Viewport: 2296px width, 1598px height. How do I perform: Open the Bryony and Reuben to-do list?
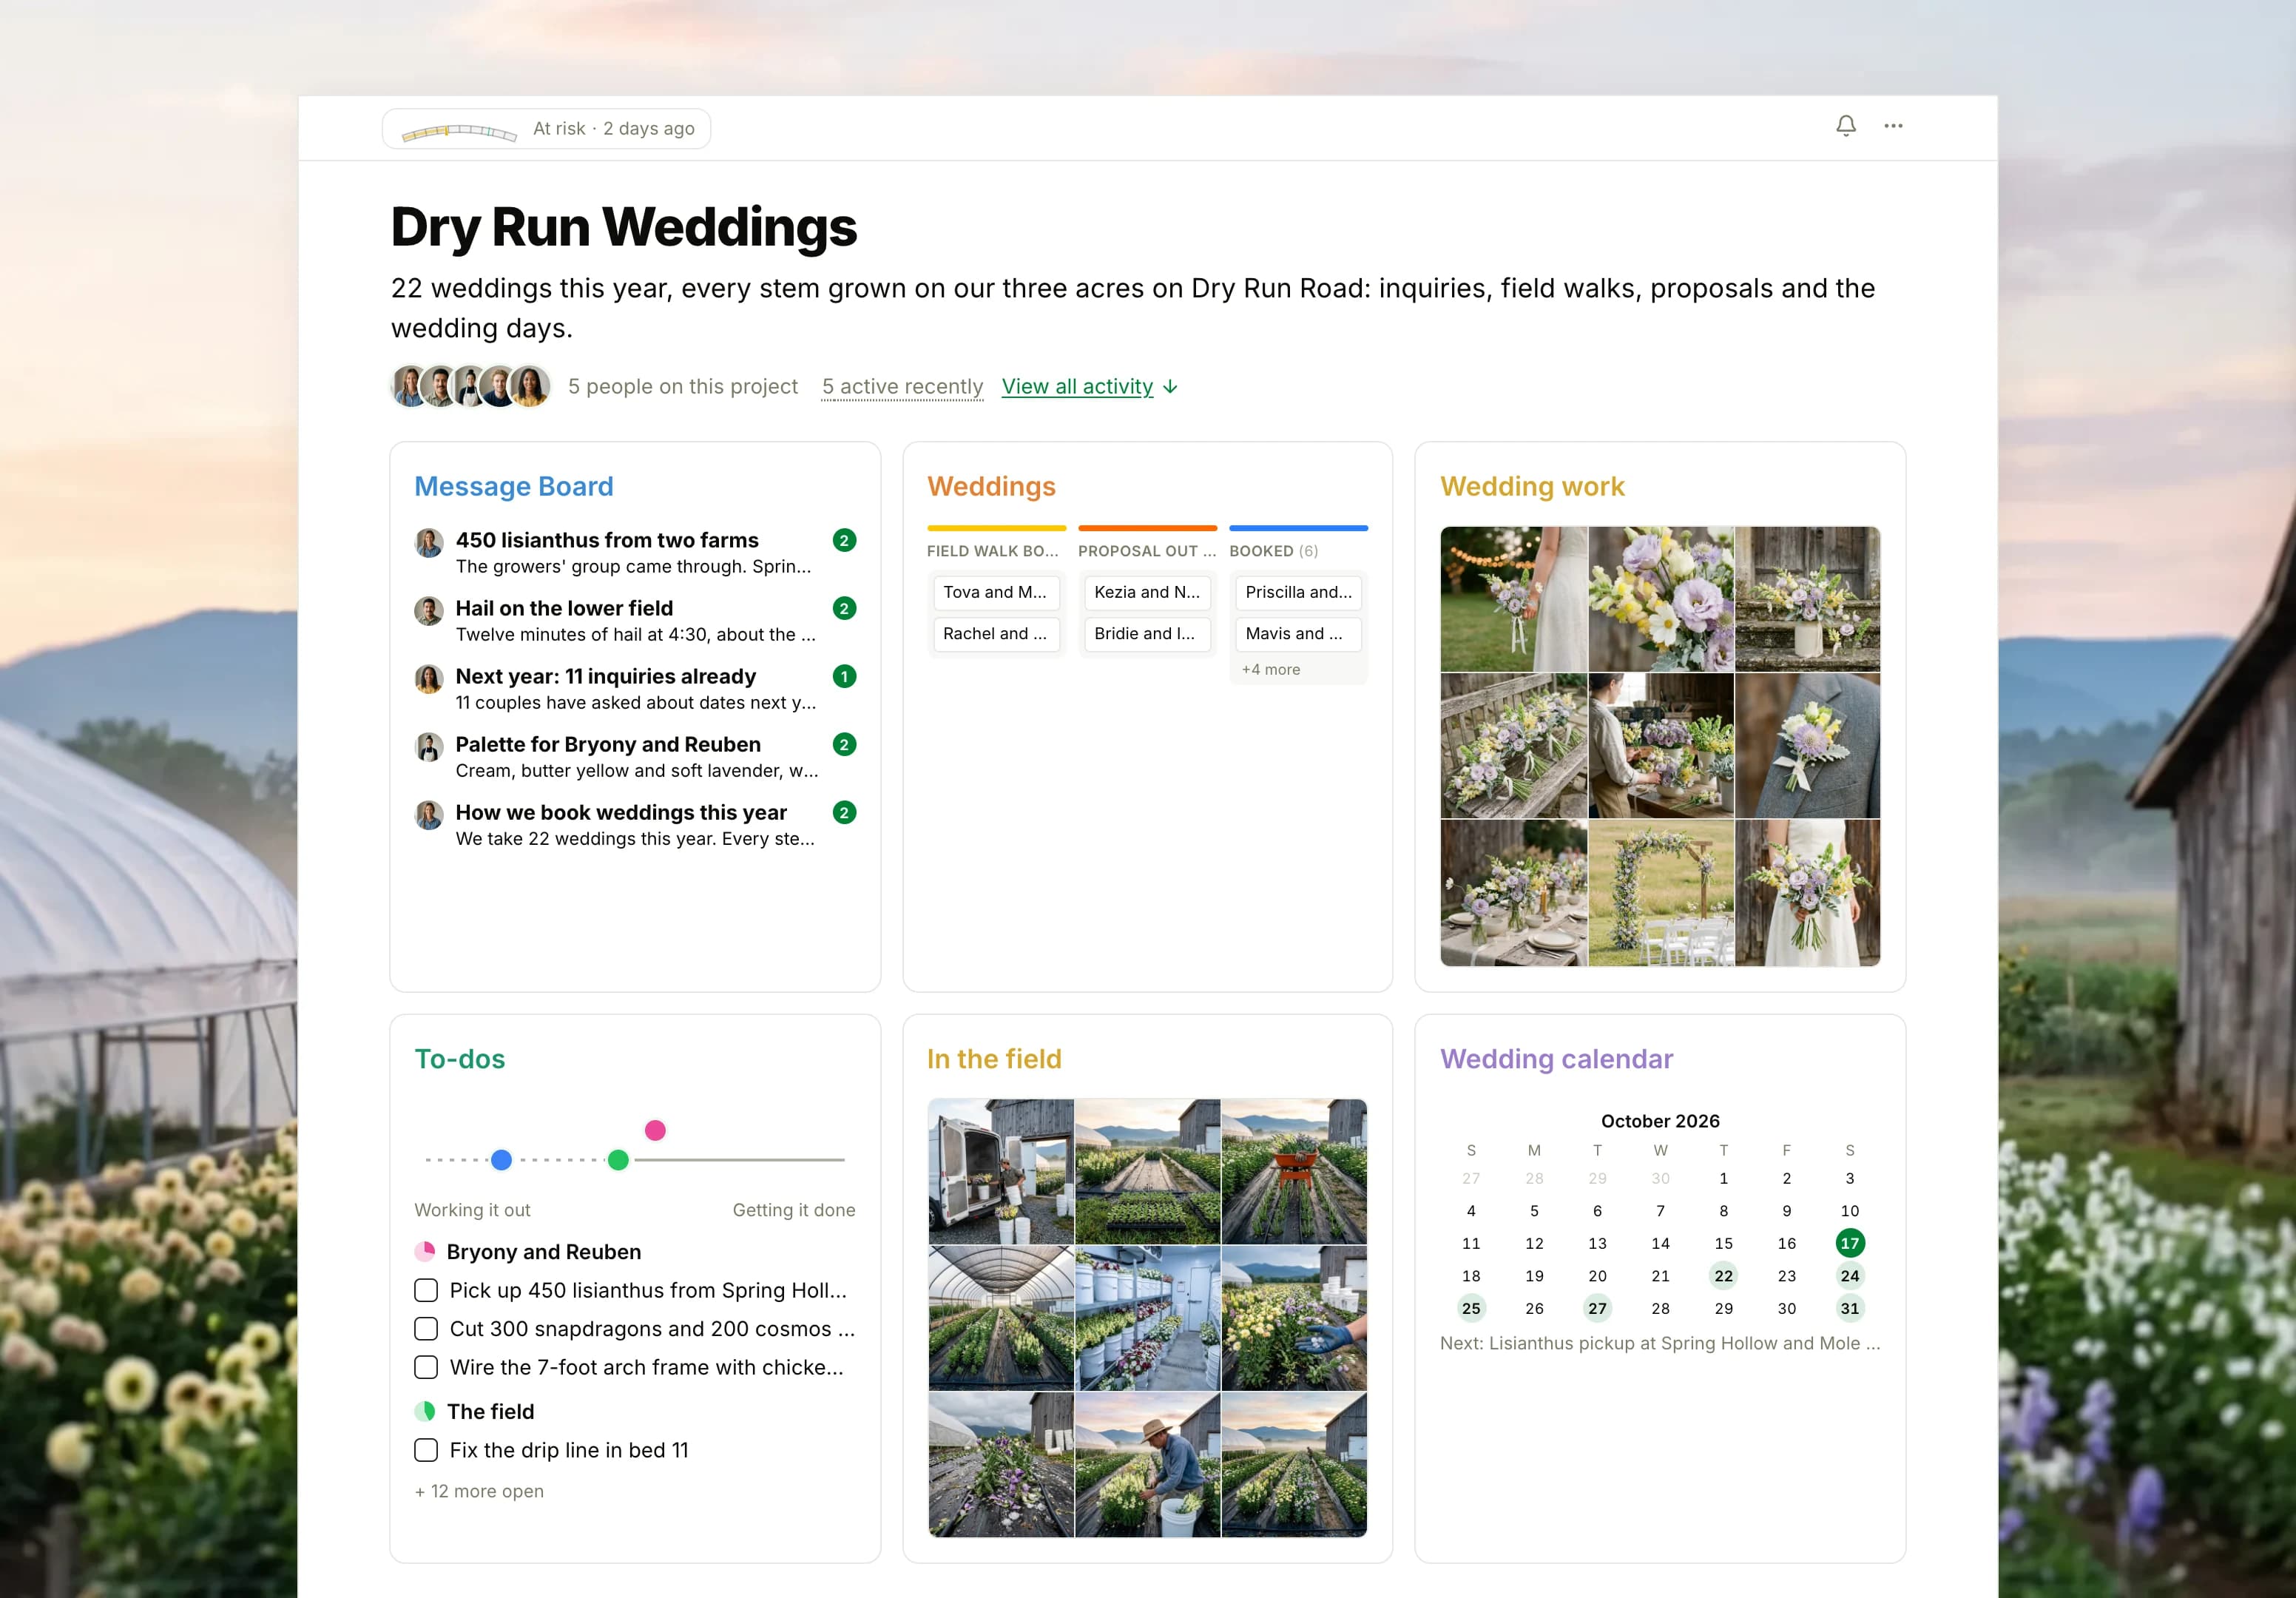point(543,1252)
